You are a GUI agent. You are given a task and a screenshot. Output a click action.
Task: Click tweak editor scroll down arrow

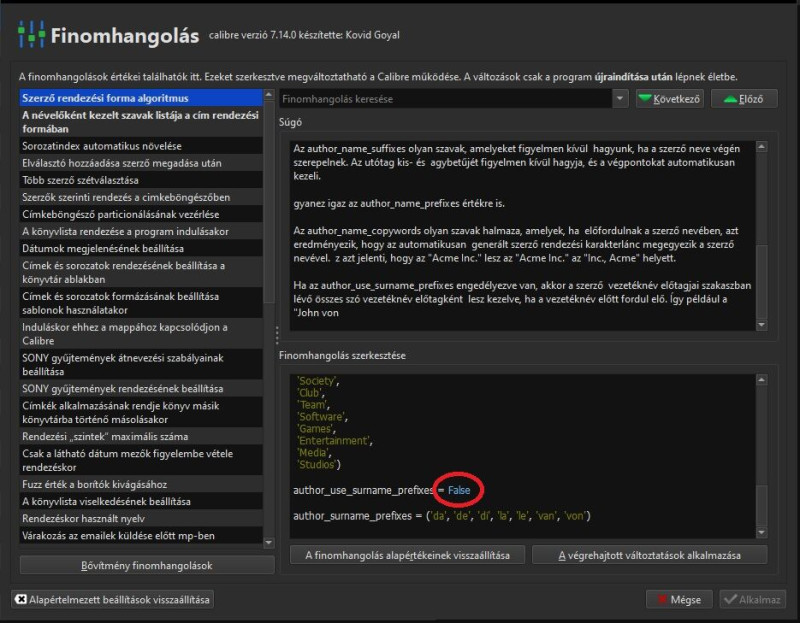click(x=761, y=533)
